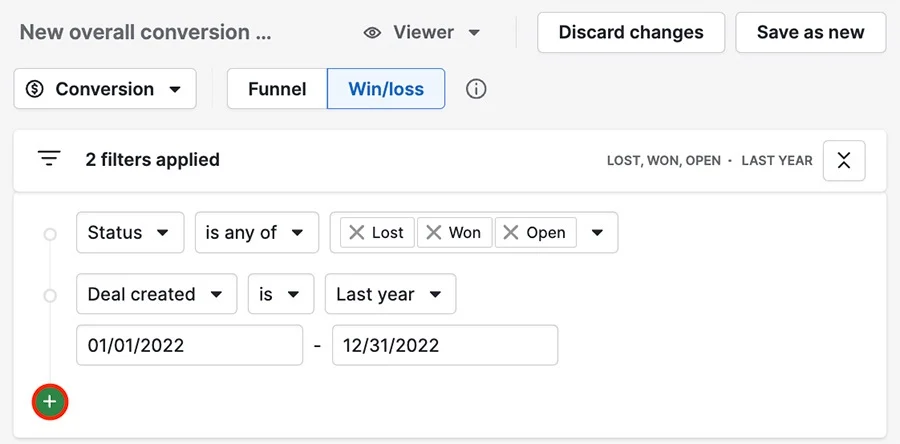Click the green add filter plus button
This screenshot has height=444, width=900.
pos(50,402)
